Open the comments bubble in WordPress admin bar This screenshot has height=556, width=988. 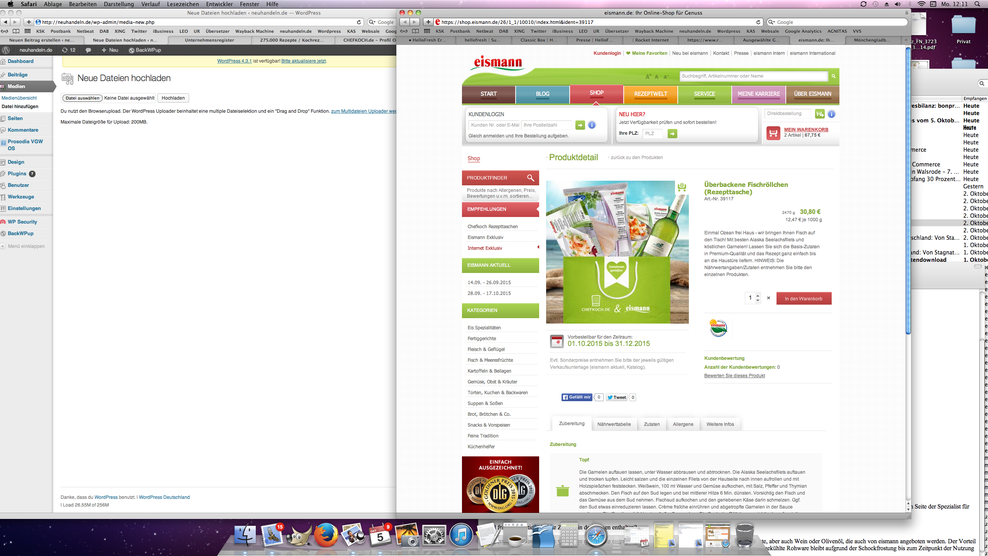coord(88,50)
